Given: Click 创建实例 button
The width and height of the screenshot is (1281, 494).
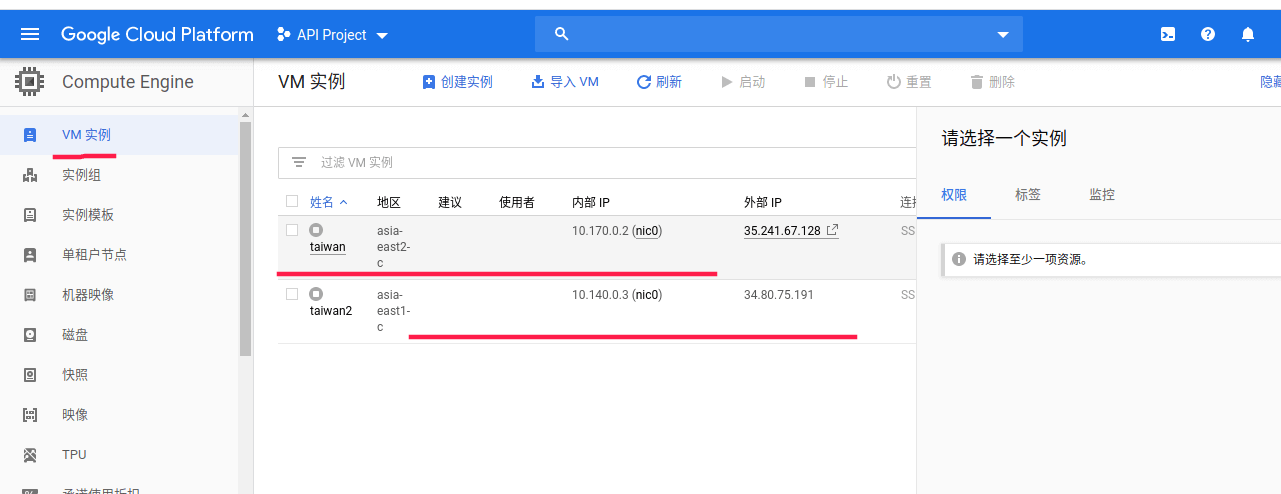Looking at the screenshot, I should pos(458,82).
